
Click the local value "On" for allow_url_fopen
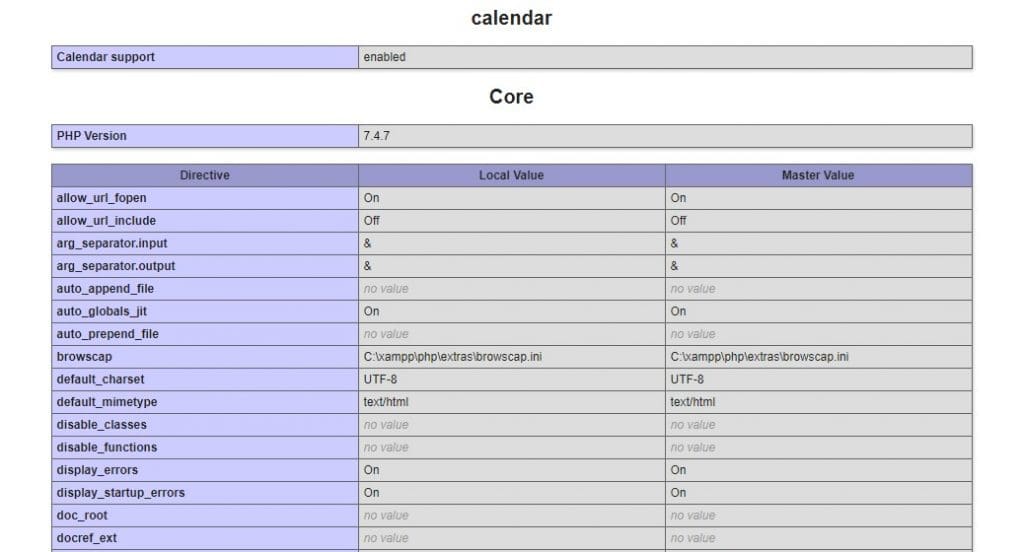[x=372, y=198]
